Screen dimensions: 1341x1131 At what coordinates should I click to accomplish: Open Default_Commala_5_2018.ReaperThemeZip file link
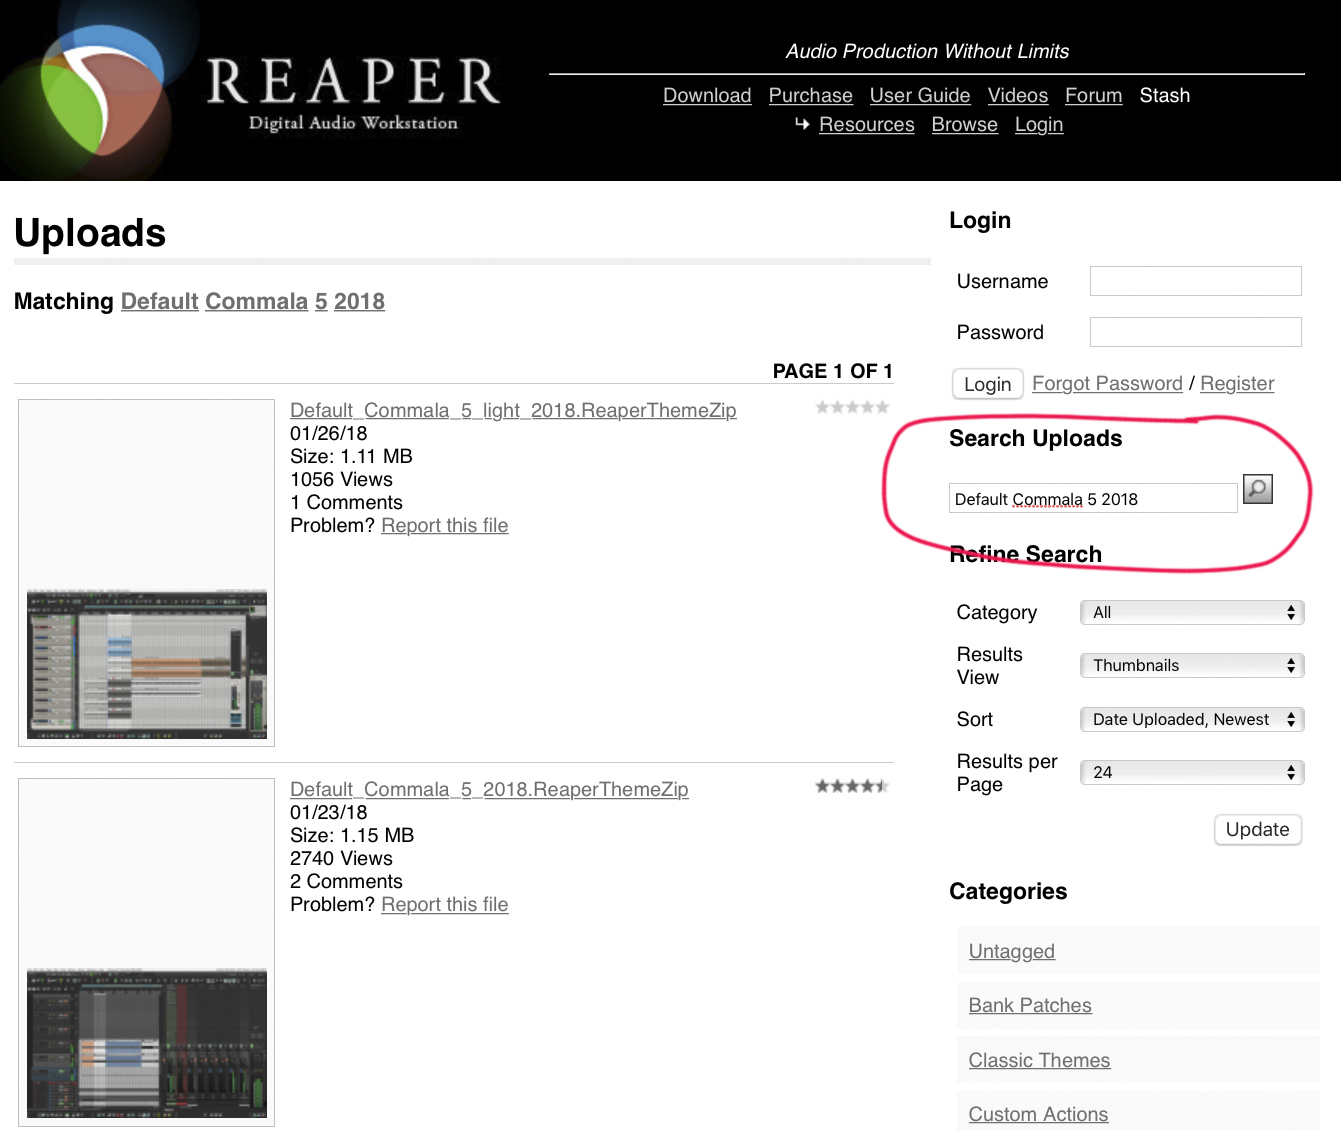489,789
